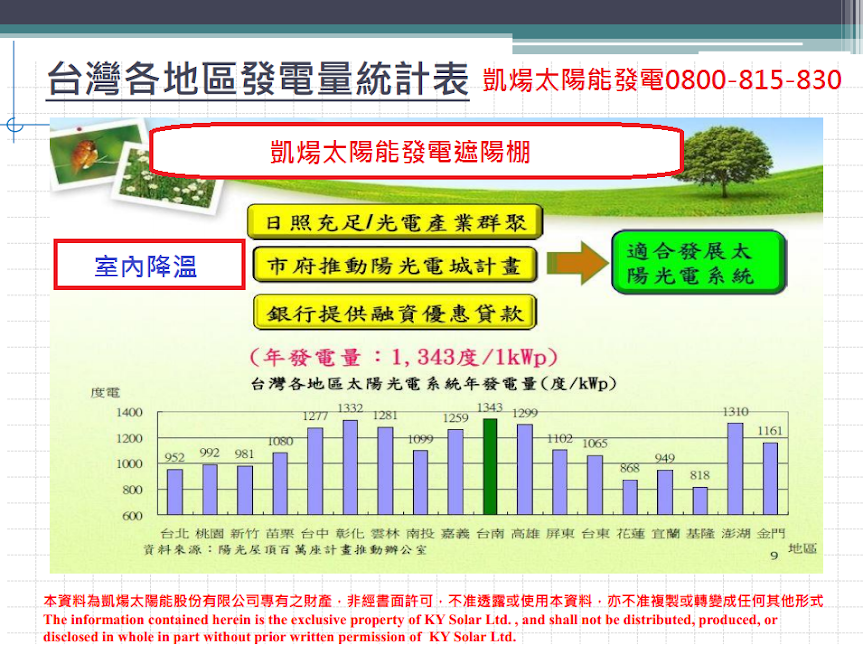863x645 pixels.
Task: Select the line 'disclosed in whole in part'
Action: pyautogui.click(x=280, y=637)
